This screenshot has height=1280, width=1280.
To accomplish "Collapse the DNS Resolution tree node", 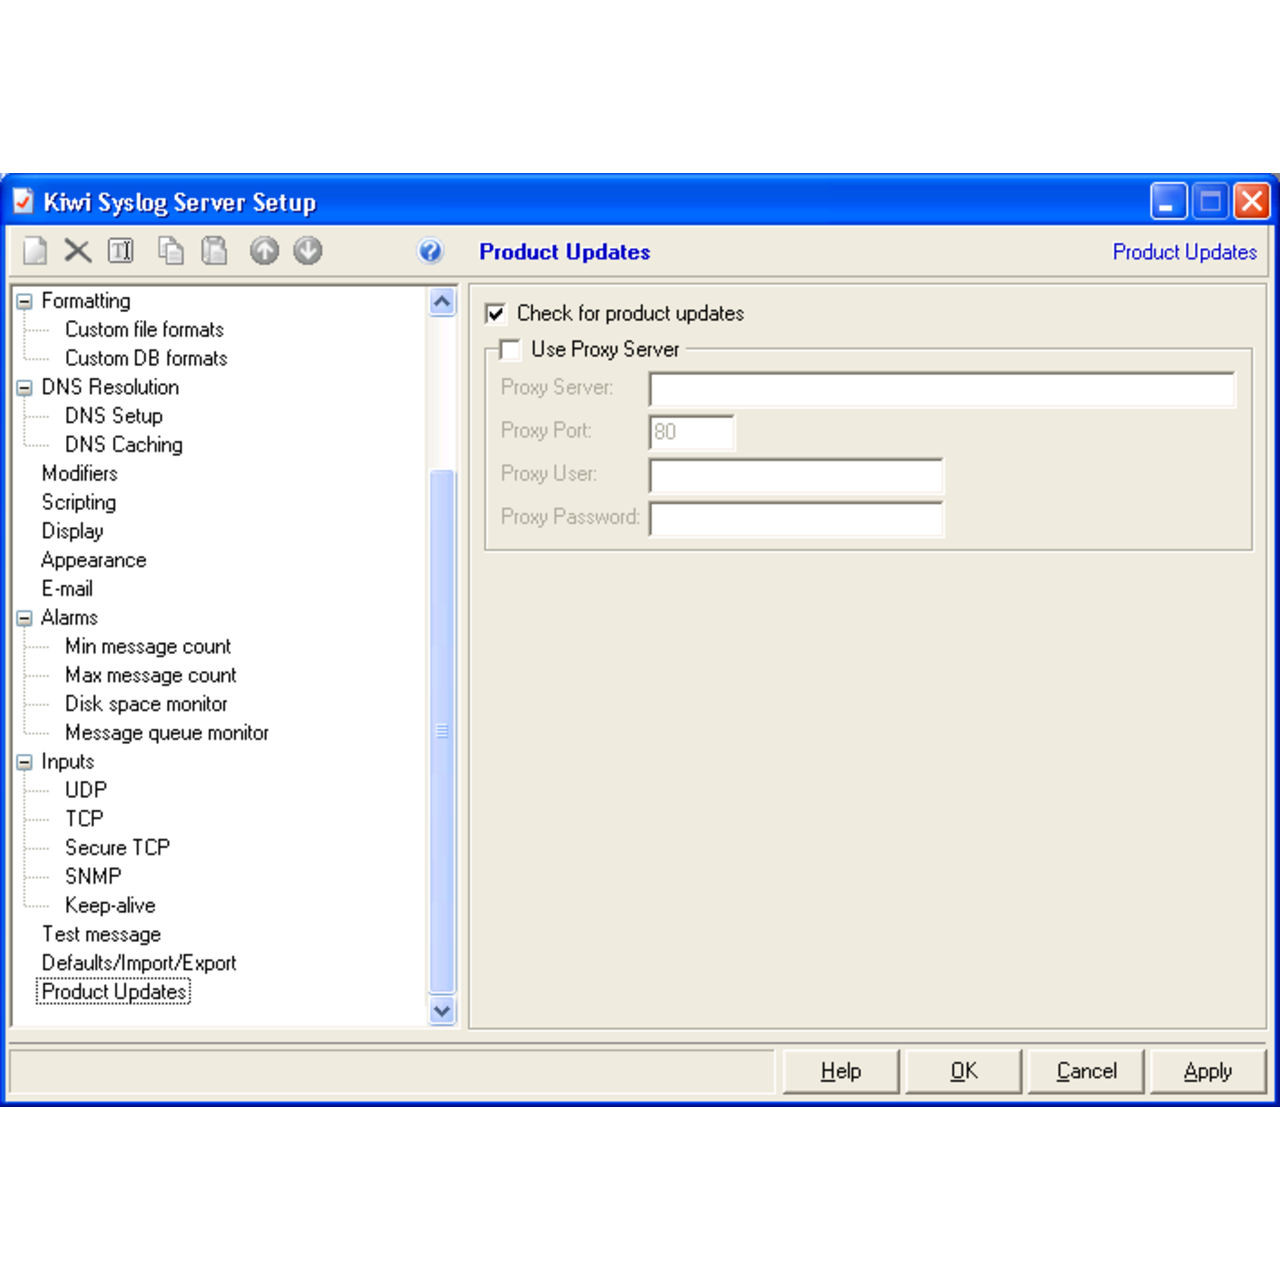I will [x=25, y=388].
